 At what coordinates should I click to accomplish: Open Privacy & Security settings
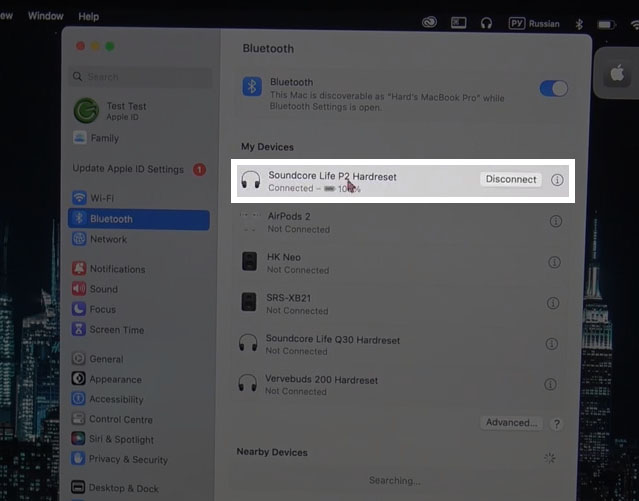tap(119, 459)
